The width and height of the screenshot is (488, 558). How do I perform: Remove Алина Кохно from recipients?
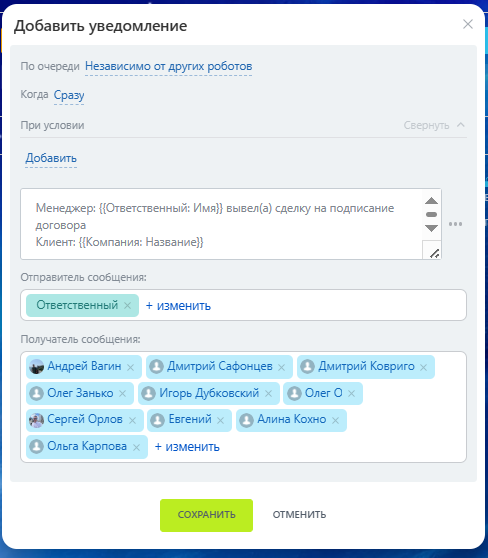(335, 420)
